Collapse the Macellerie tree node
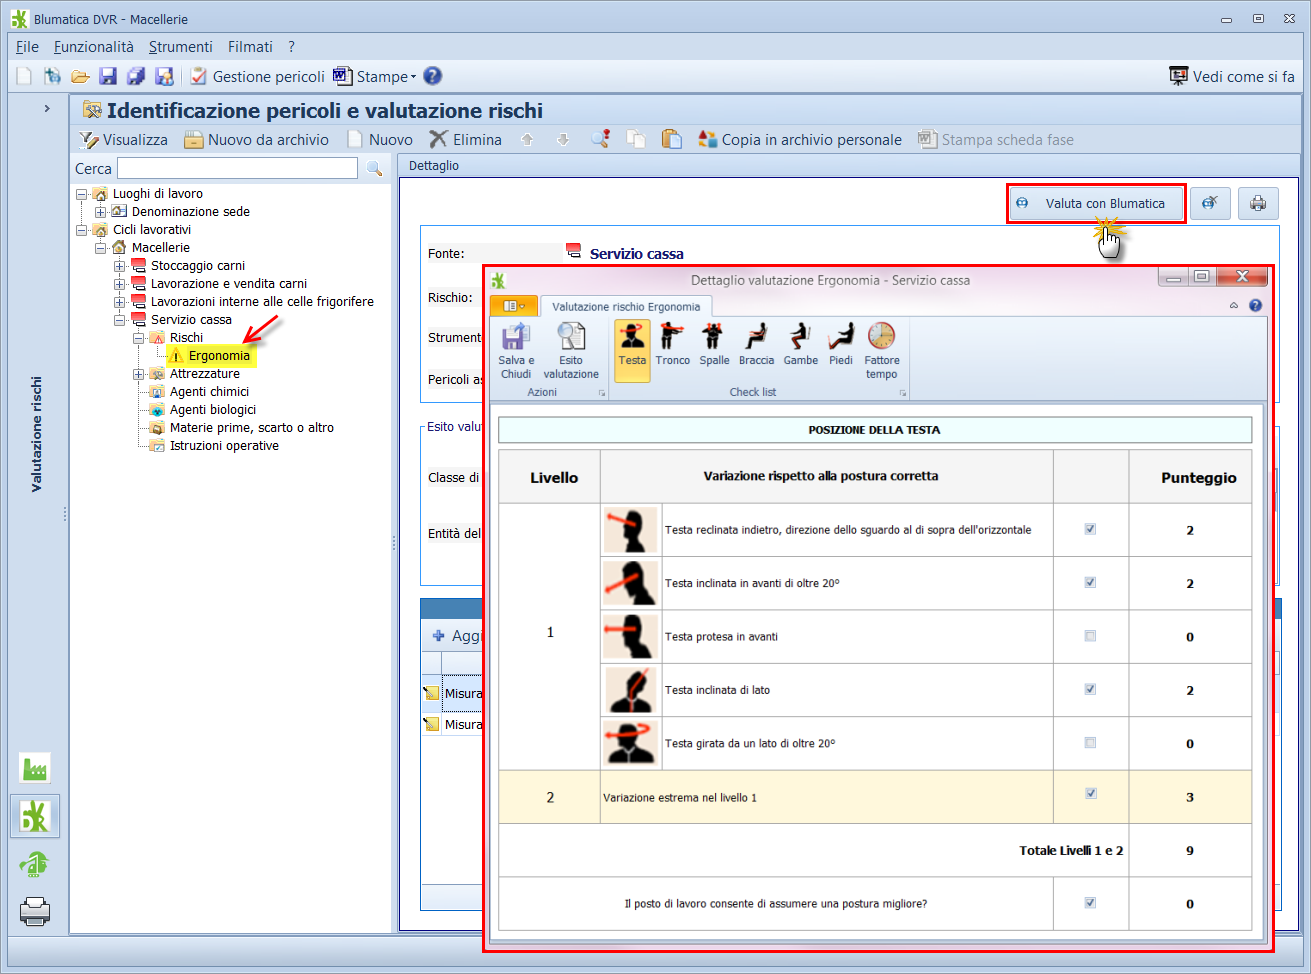This screenshot has width=1311, height=974. [x=100, y=248]
